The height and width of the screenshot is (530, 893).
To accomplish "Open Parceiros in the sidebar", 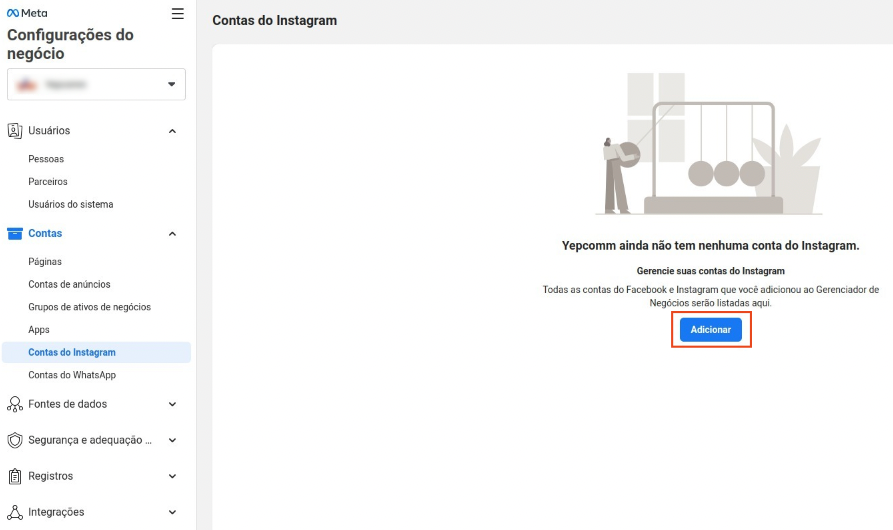I will 48,182.
